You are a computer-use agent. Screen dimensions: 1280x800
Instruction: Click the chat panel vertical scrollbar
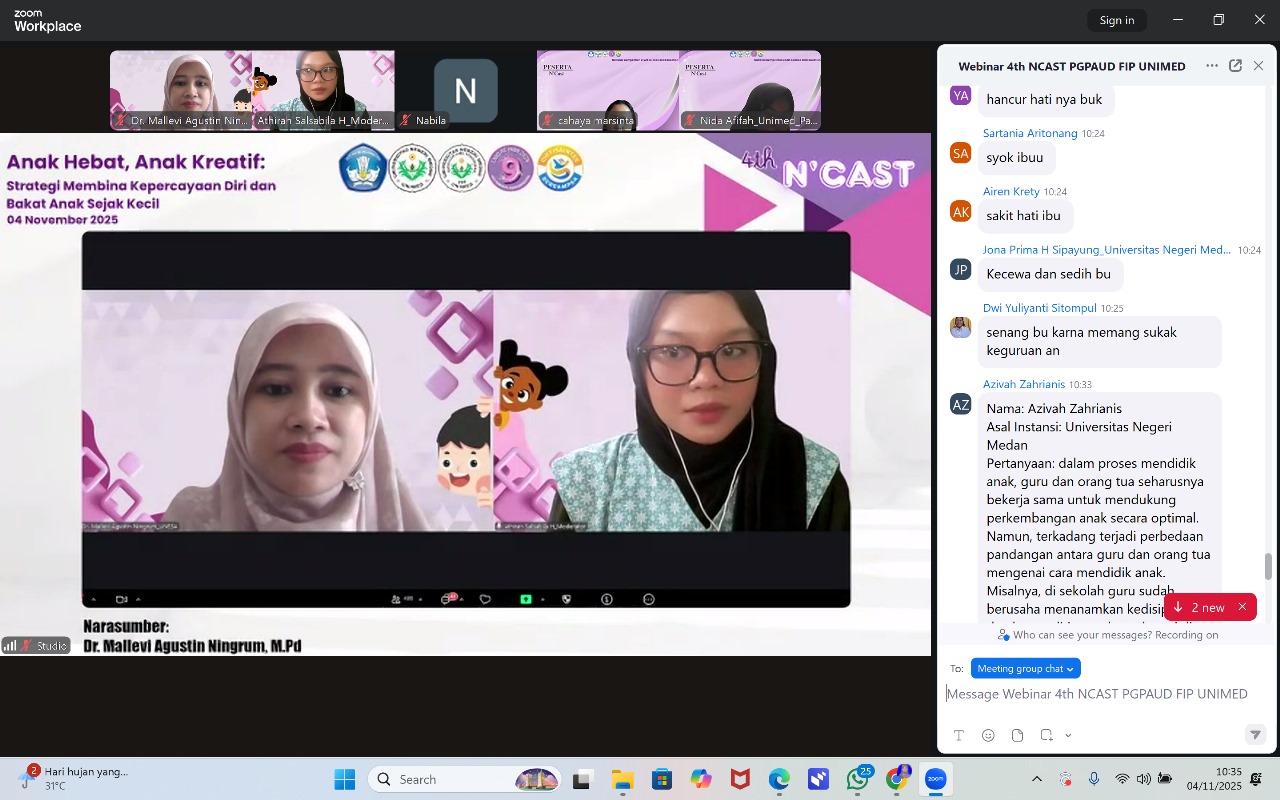1269,566
